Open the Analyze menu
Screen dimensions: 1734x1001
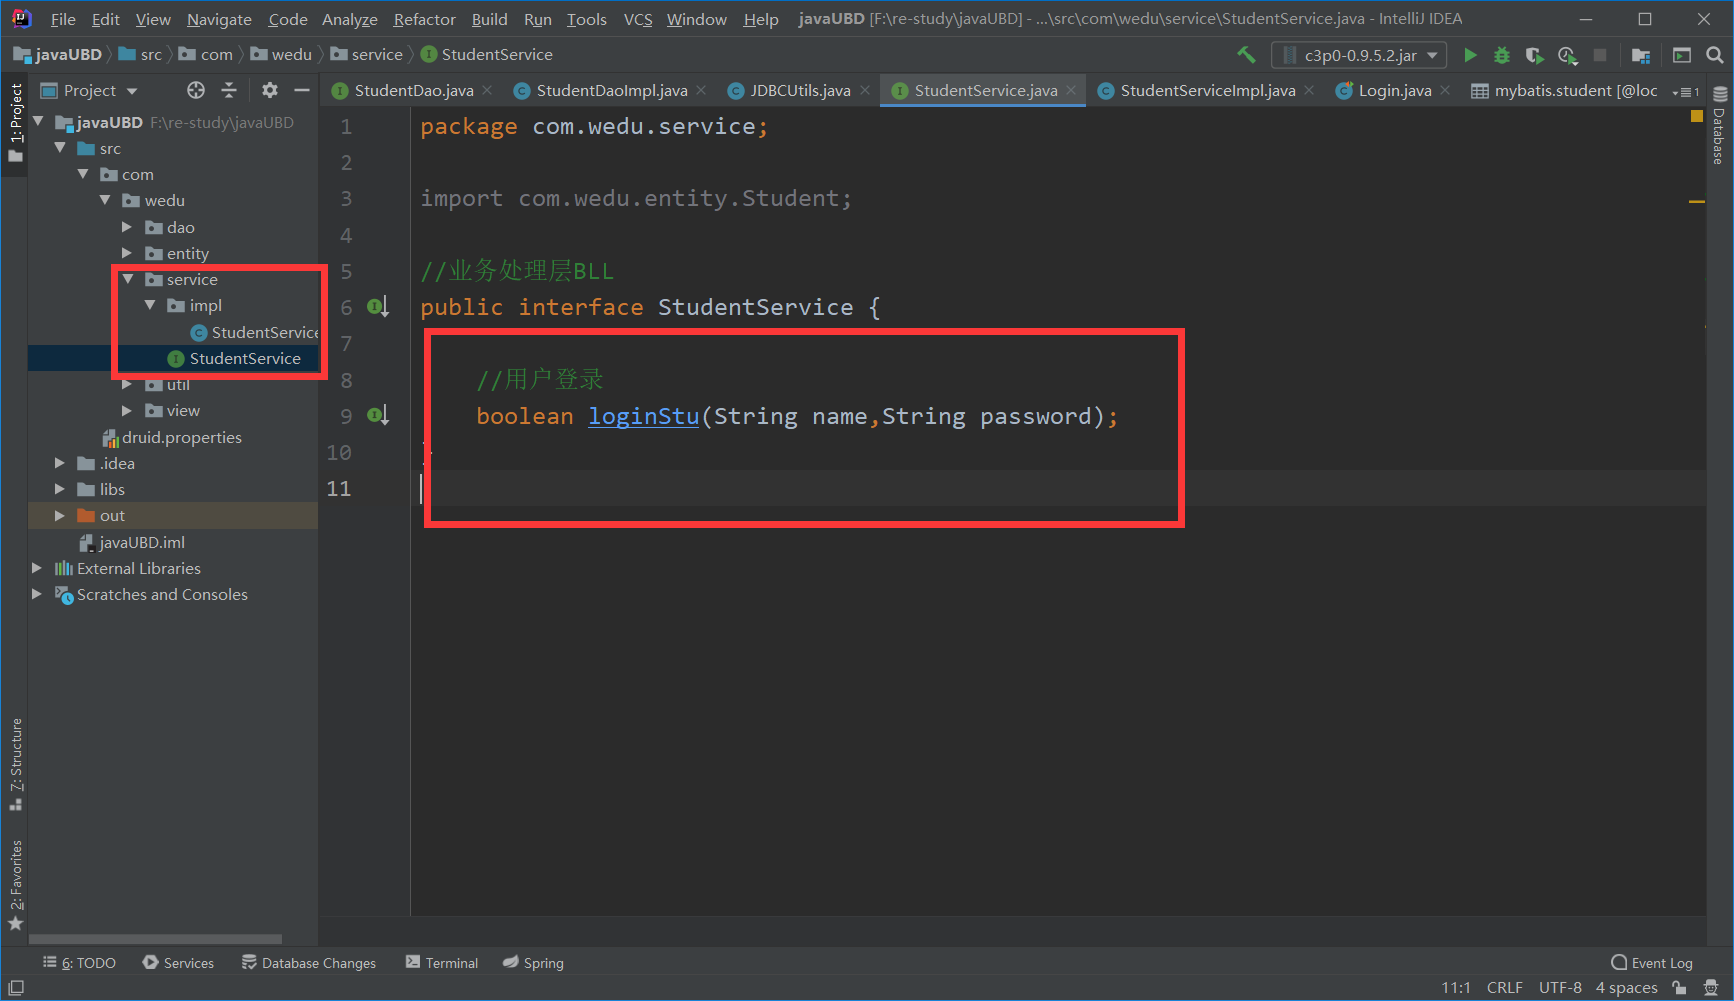coord(349,19)
